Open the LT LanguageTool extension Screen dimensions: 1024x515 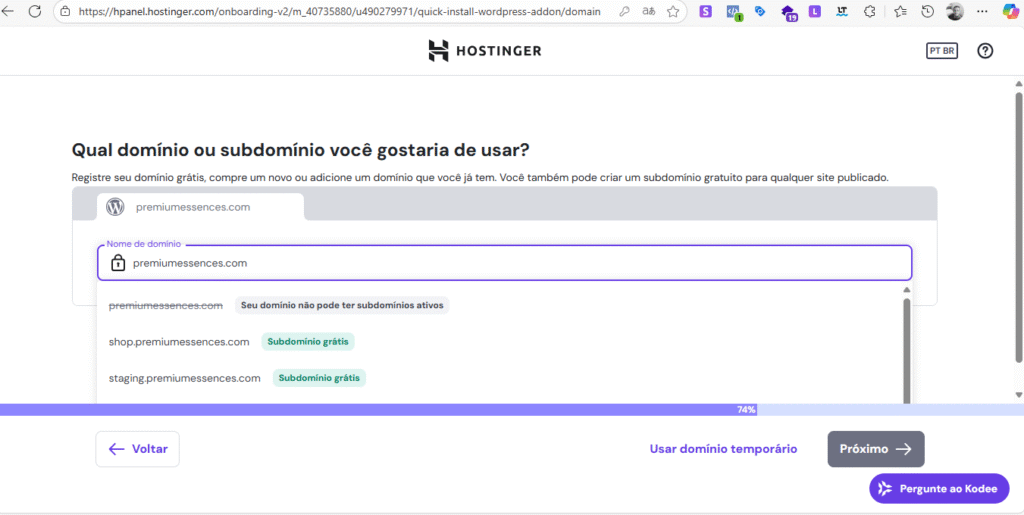(x=842, y=11)
